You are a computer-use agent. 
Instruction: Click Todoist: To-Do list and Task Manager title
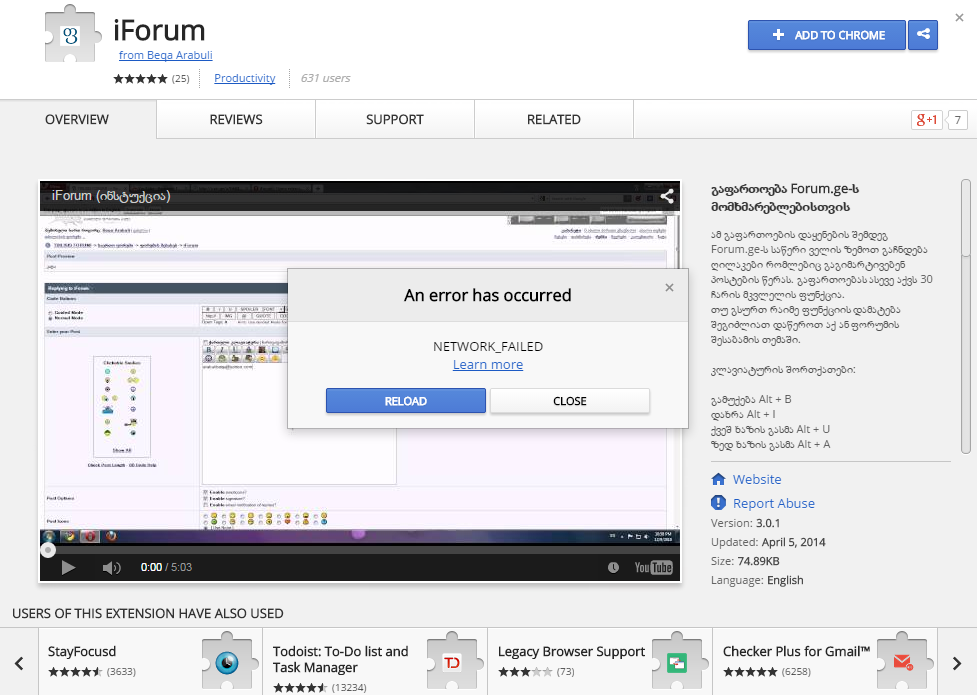(340, 659)
